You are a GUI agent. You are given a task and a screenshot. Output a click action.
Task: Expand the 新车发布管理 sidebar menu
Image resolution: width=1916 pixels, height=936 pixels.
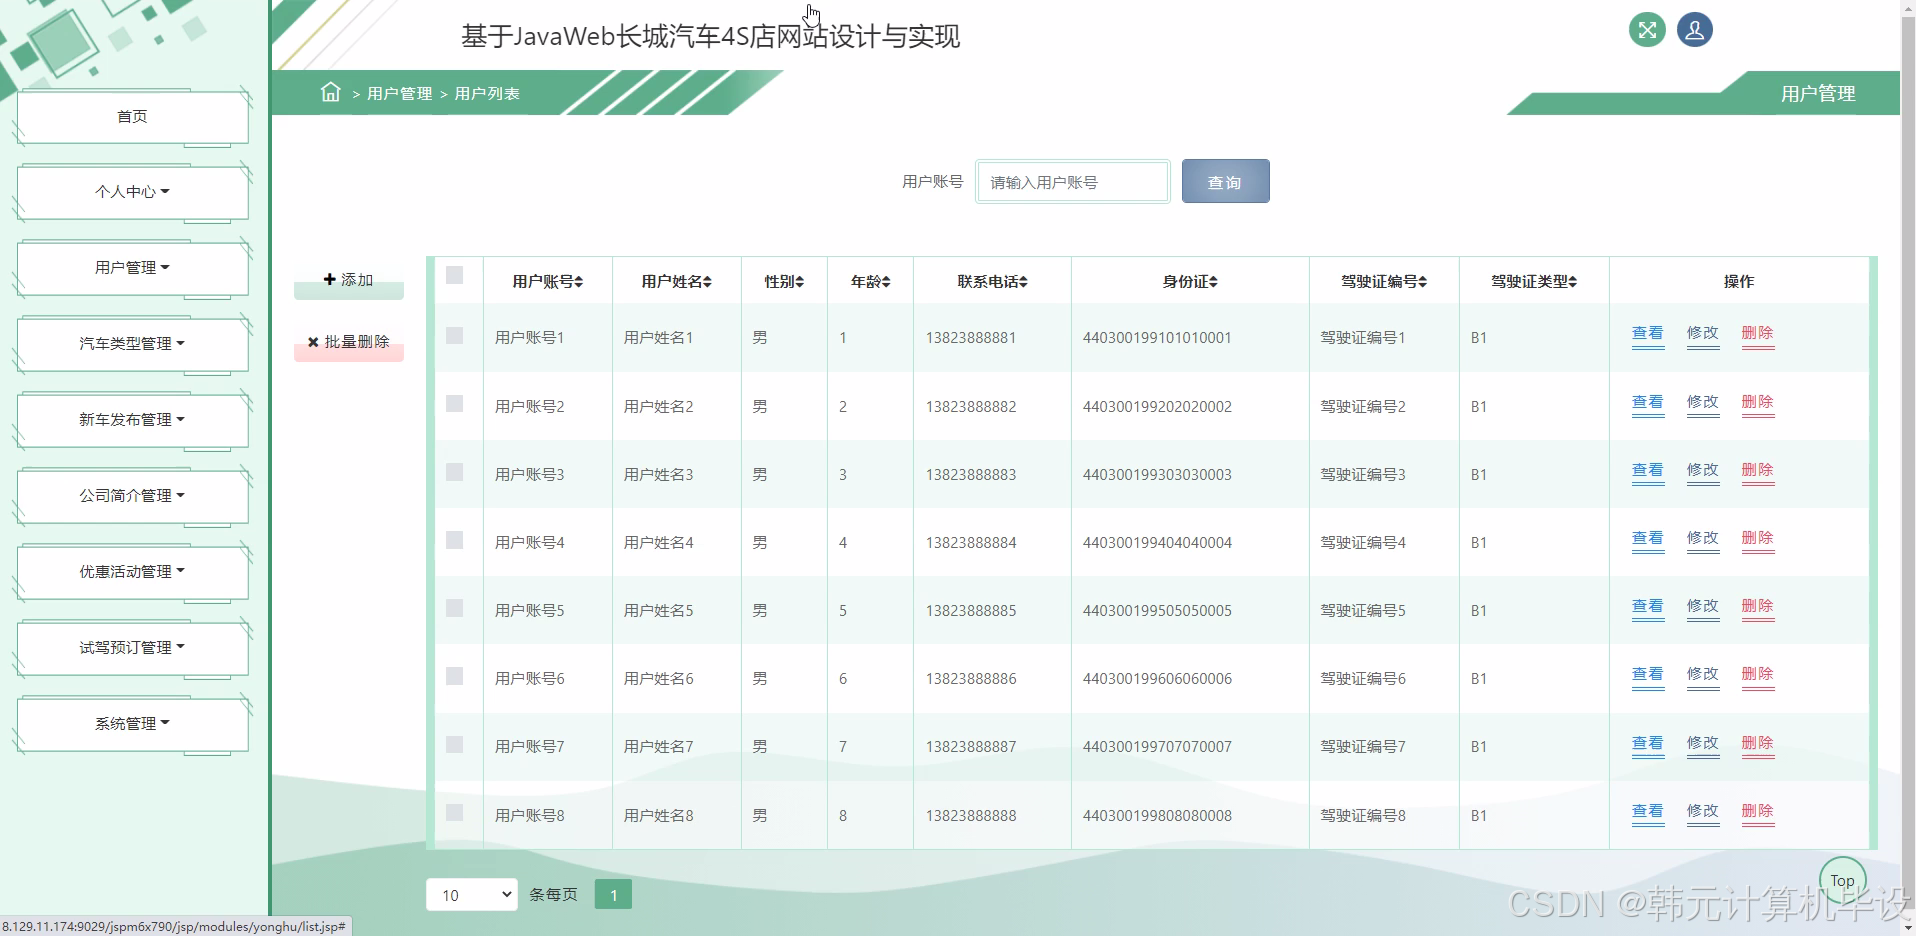pyautogui.click(x=132, y=420)
